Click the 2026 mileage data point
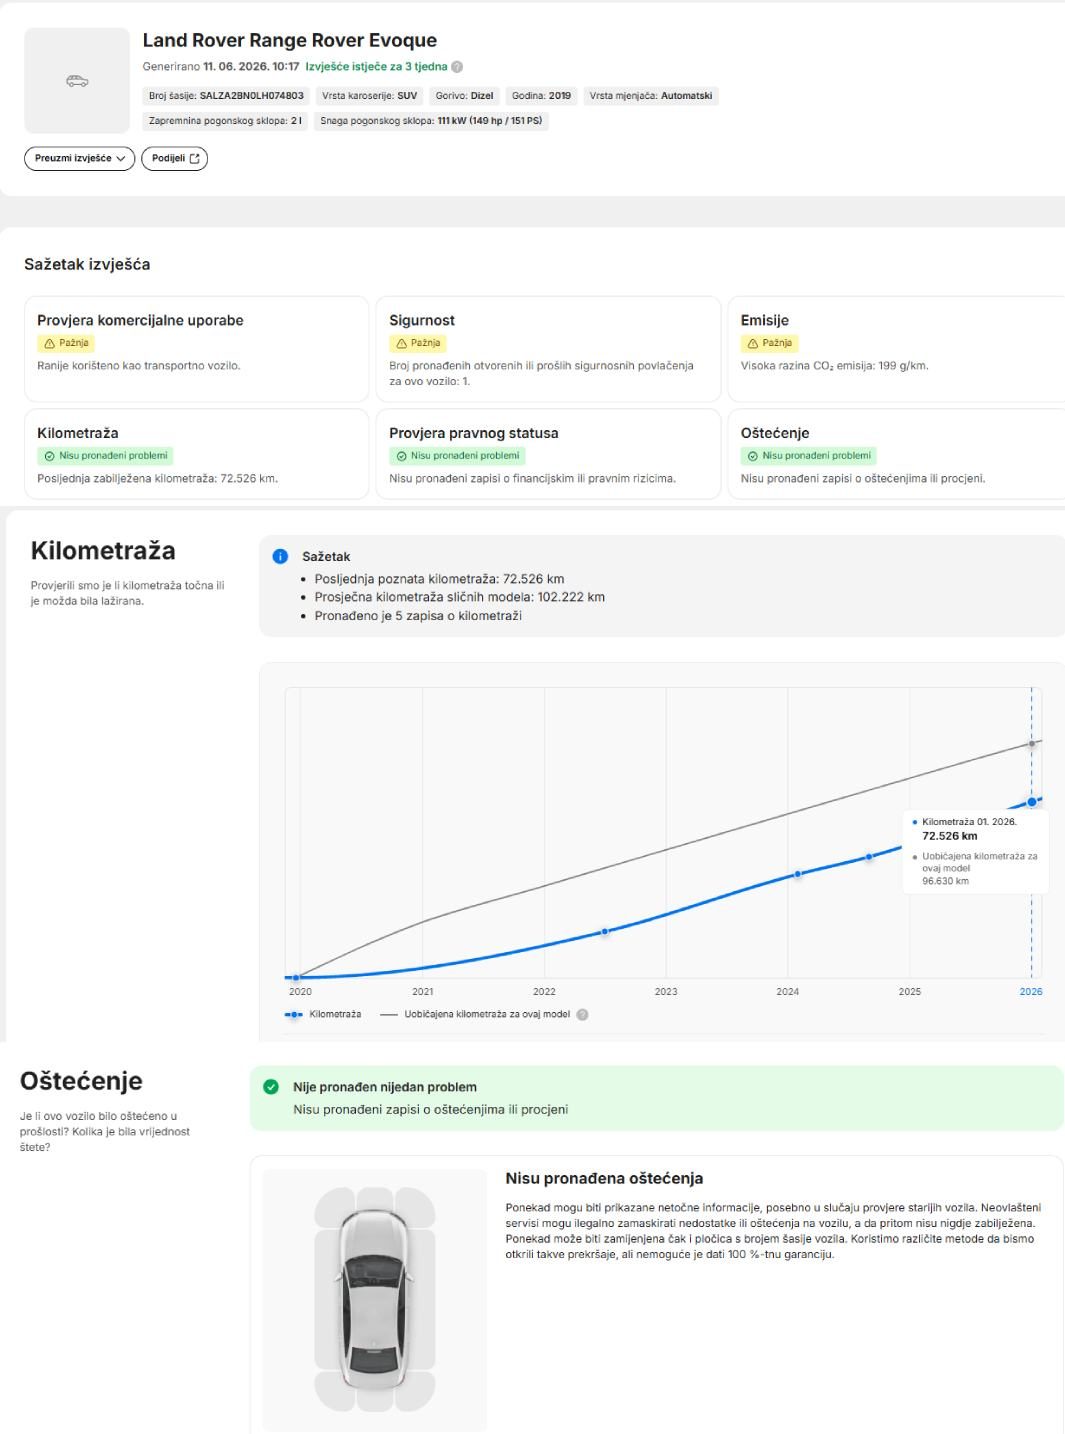The width and height of the screenshot is (1065, 1434). (1031, 802)
